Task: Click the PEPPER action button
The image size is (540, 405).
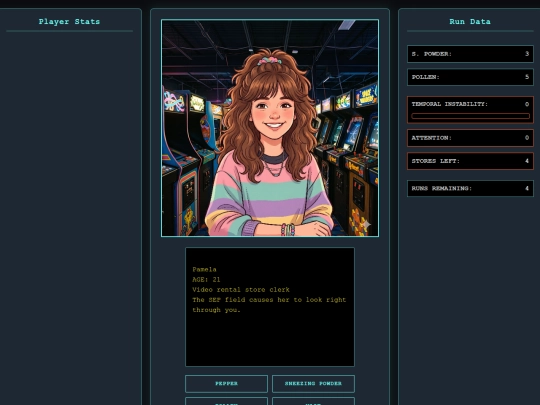Action: [x=226, y=384]
